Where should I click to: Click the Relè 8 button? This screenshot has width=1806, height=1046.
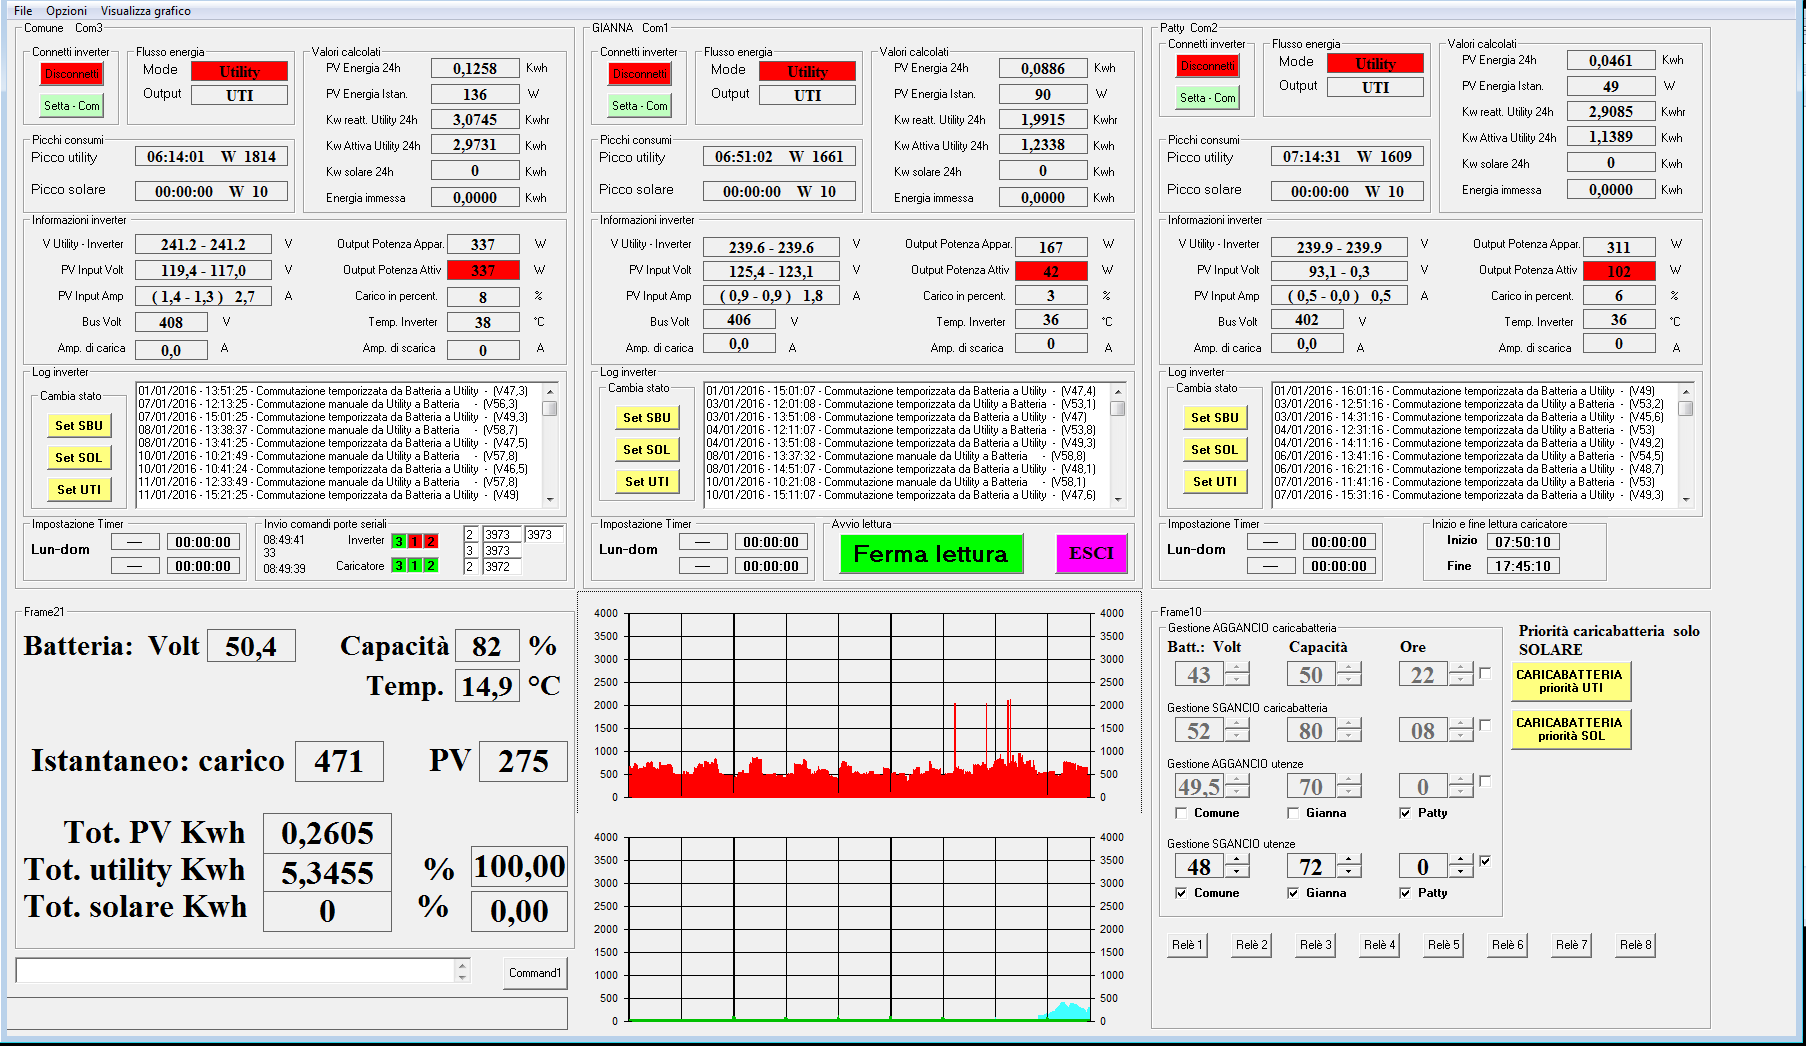click(x=1635, y=945)
